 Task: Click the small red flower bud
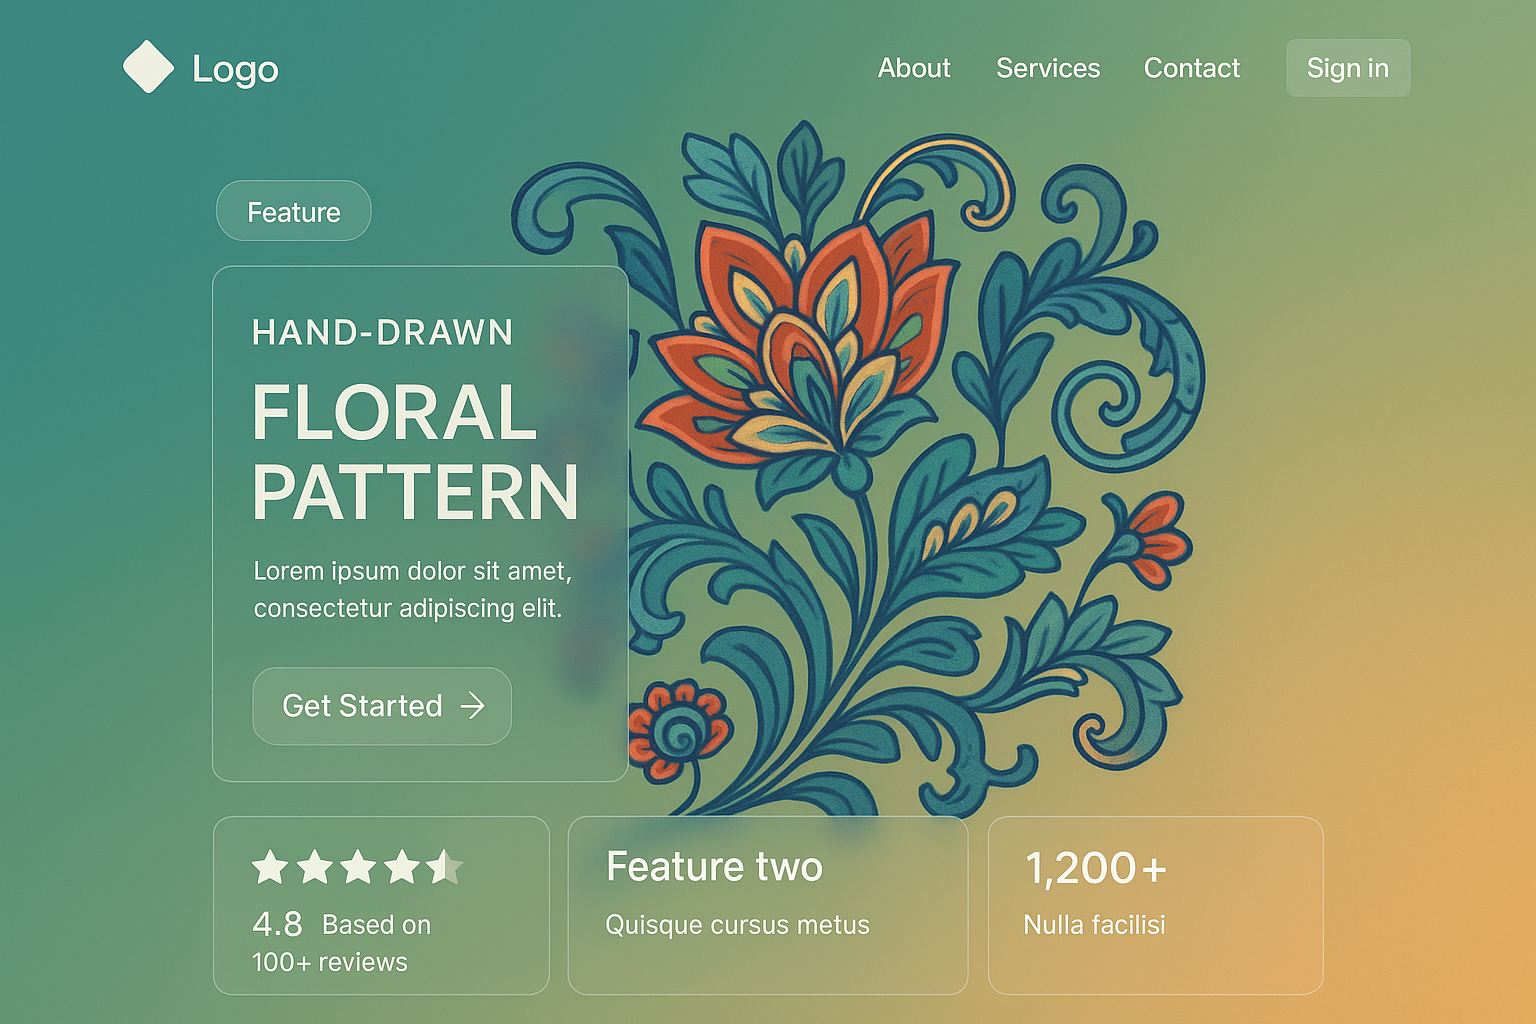click(1157, 538)
